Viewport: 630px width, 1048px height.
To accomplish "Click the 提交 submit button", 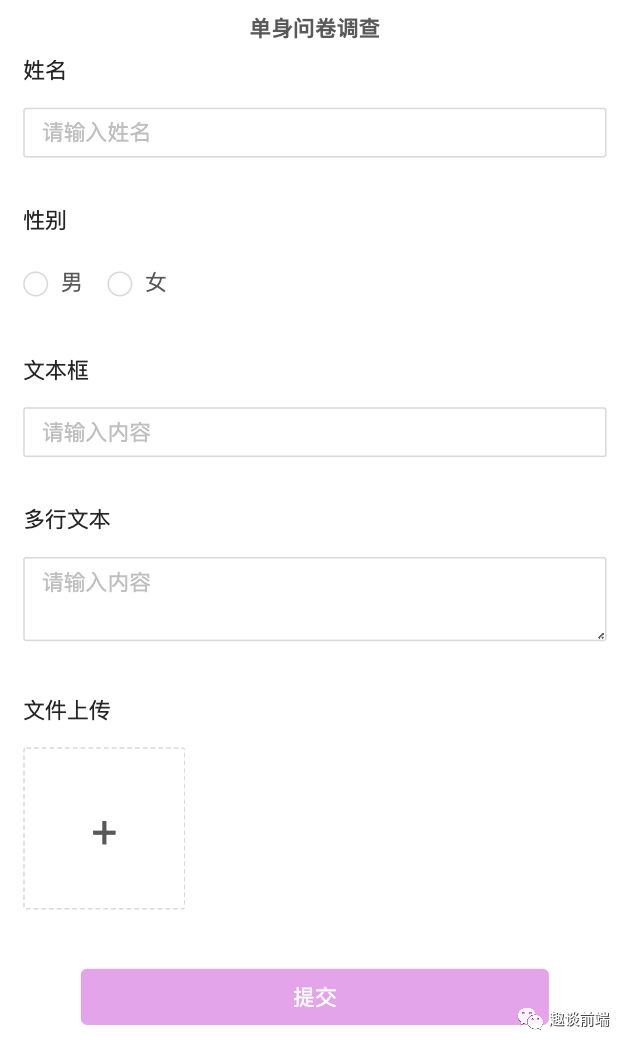I will coord(314,996).
